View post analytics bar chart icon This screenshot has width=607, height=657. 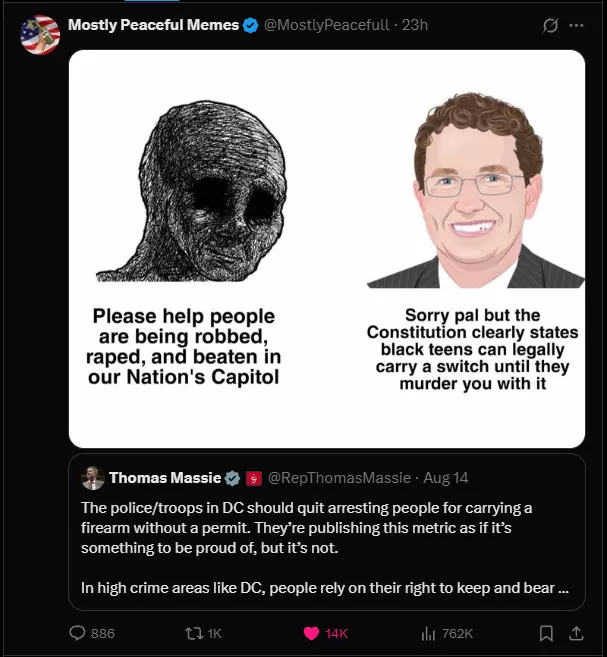click(428, 633)
